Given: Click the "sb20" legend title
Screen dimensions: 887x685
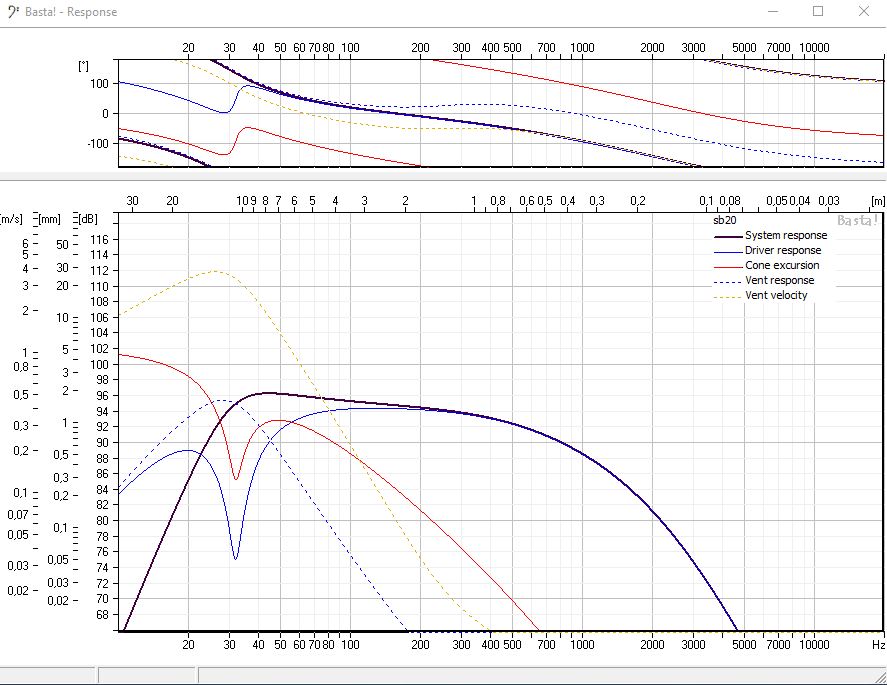Looking at the screenshot, I should pyautogui.click(x=725, y=220).
